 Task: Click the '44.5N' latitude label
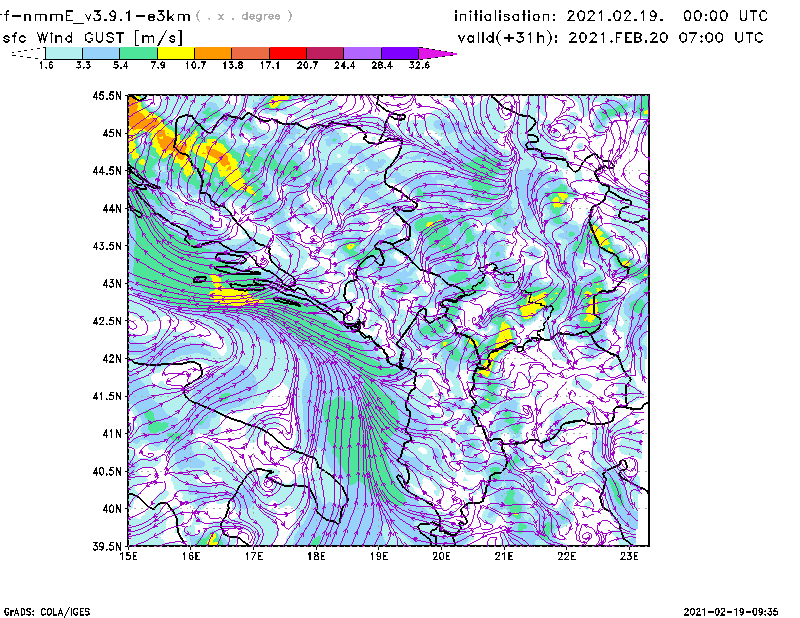[107, 170]
